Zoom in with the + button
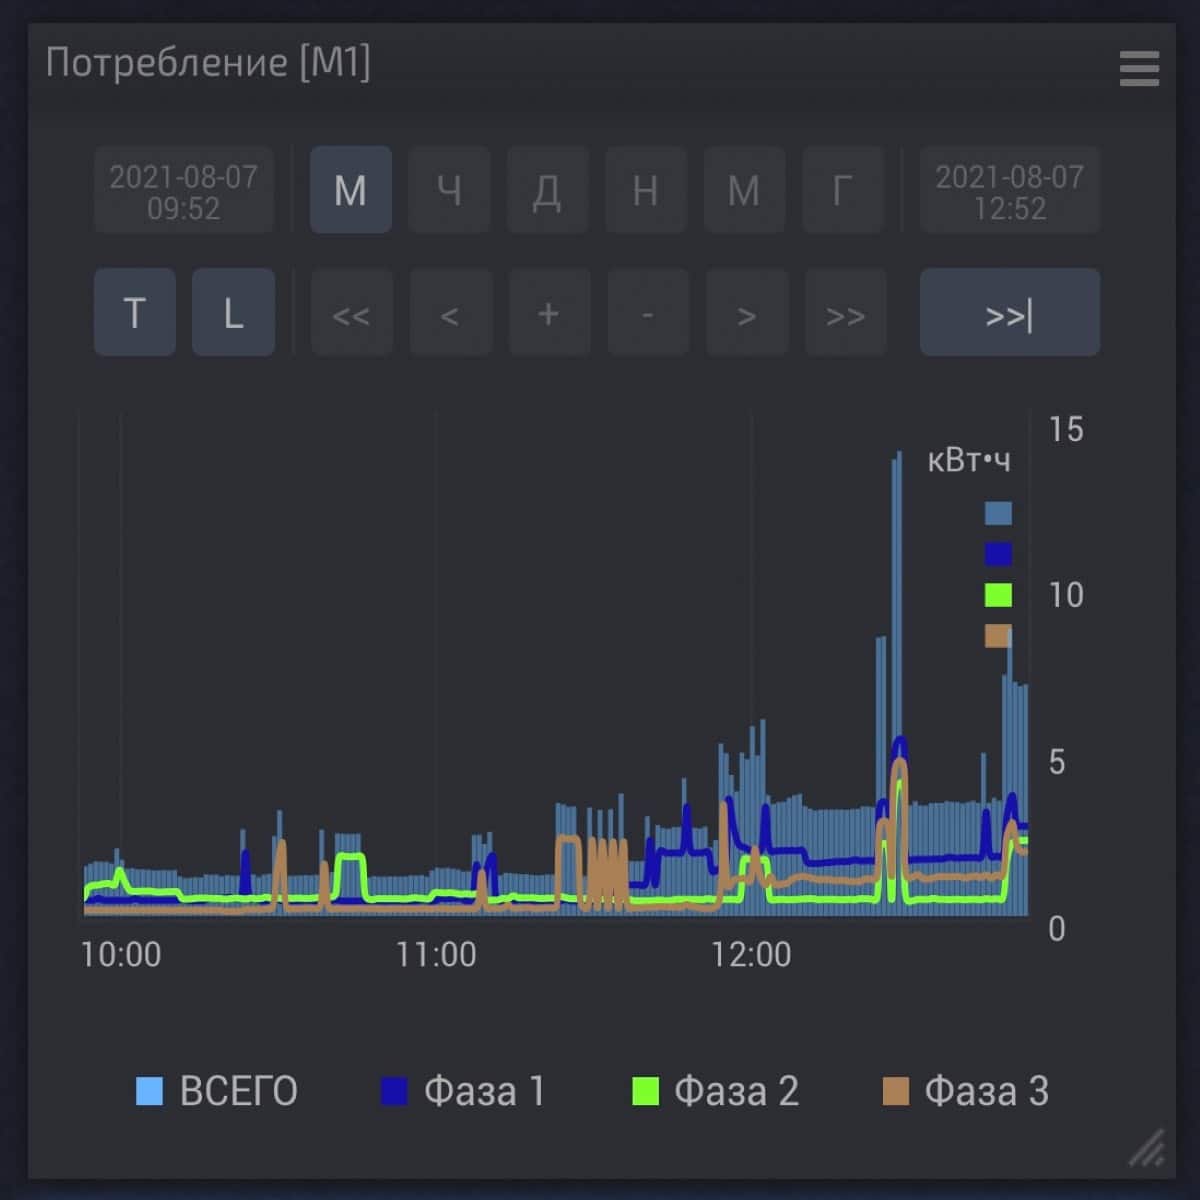Image resolution: width=1200 pixels, height=1200 pixels. [548, 312]
